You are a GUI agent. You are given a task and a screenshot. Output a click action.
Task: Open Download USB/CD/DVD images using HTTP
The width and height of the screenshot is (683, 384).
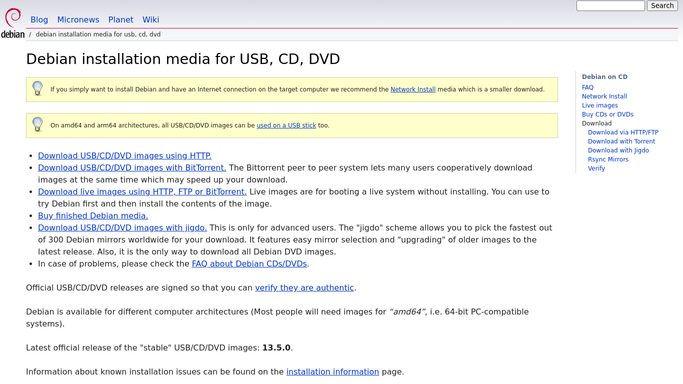[125, 156]
